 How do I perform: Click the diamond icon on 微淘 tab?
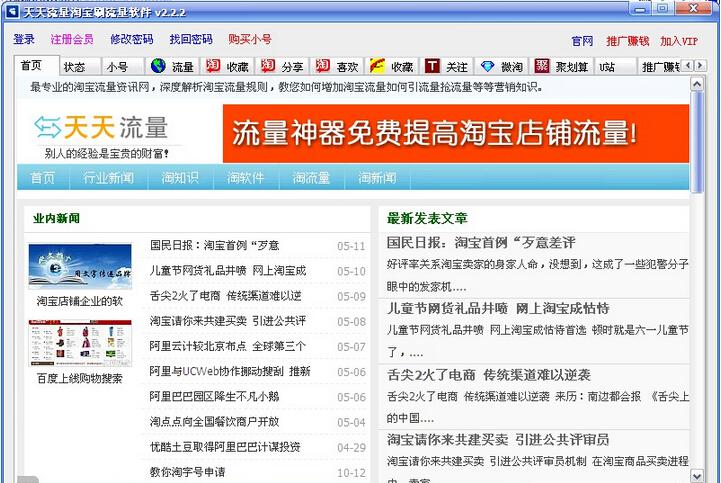487,66
